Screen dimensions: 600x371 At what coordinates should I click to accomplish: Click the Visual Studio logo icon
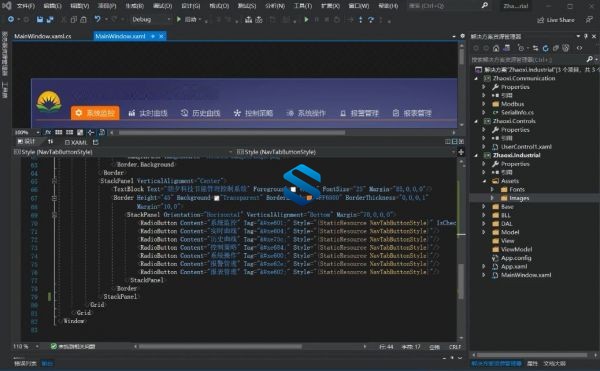point(7,5)
